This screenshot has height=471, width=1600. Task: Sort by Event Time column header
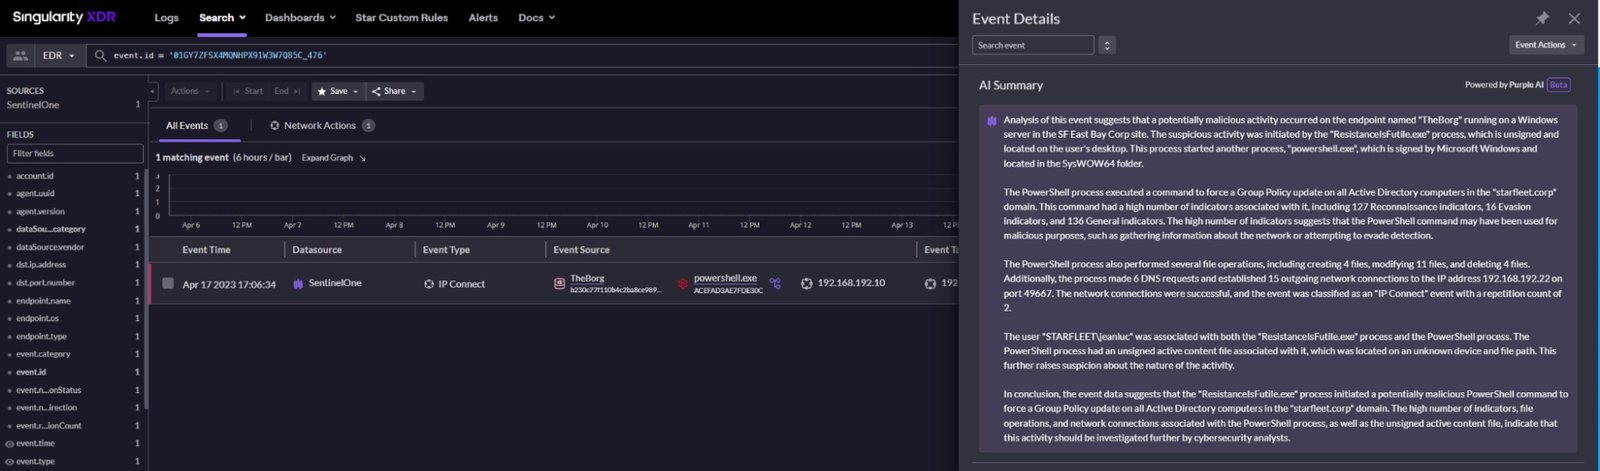tap(206, 250)
